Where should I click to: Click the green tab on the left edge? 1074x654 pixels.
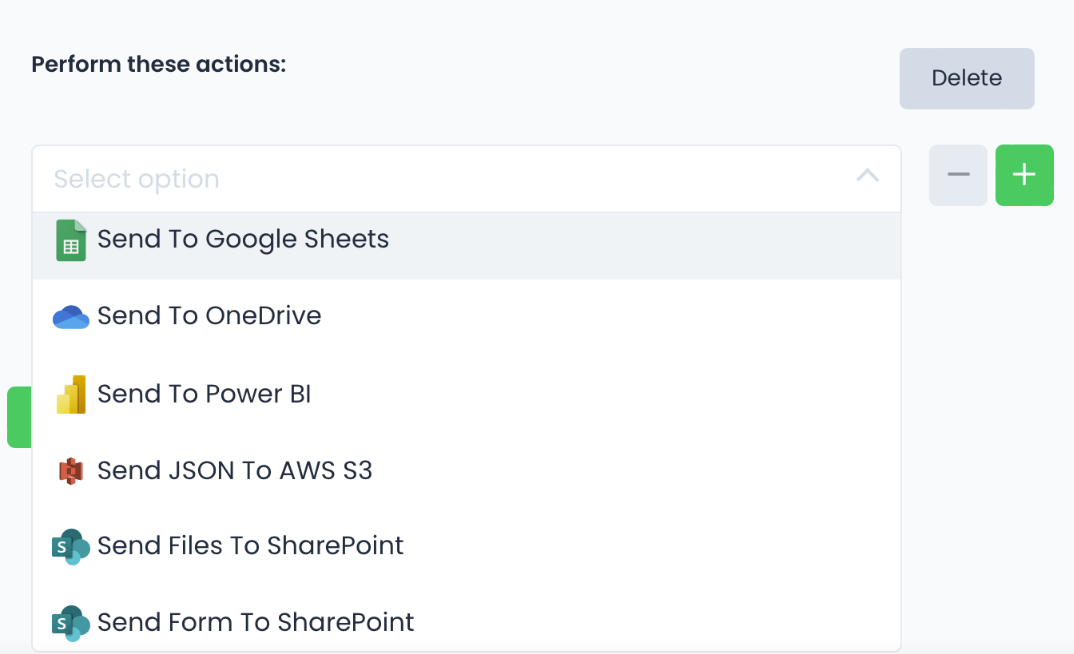(x=18, y=417)
